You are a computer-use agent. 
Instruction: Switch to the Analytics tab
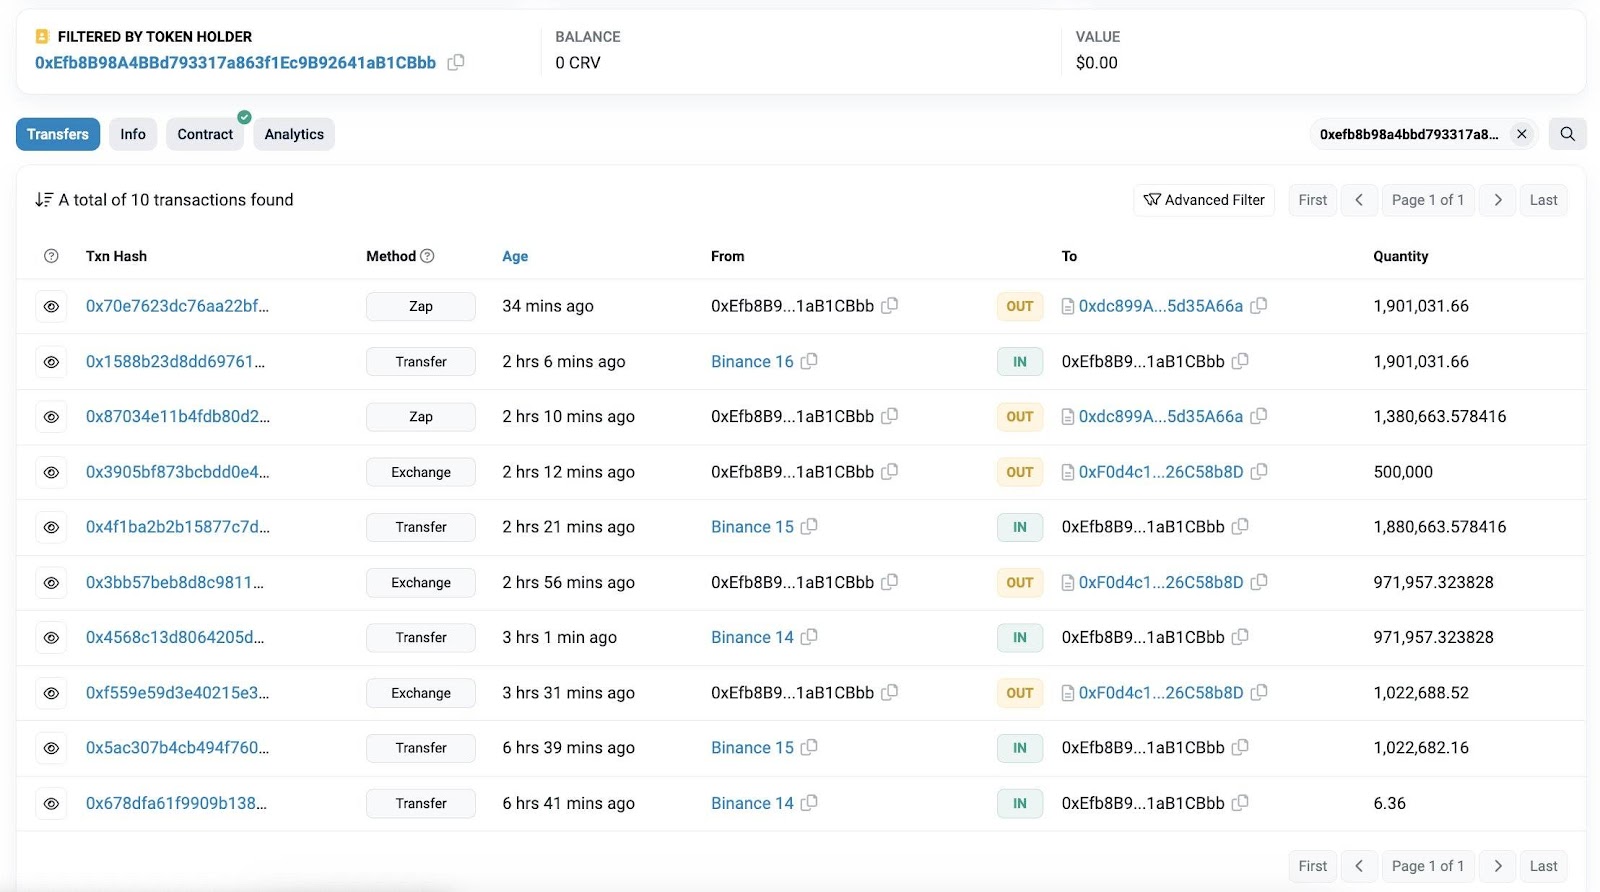[x=294, y=134]
